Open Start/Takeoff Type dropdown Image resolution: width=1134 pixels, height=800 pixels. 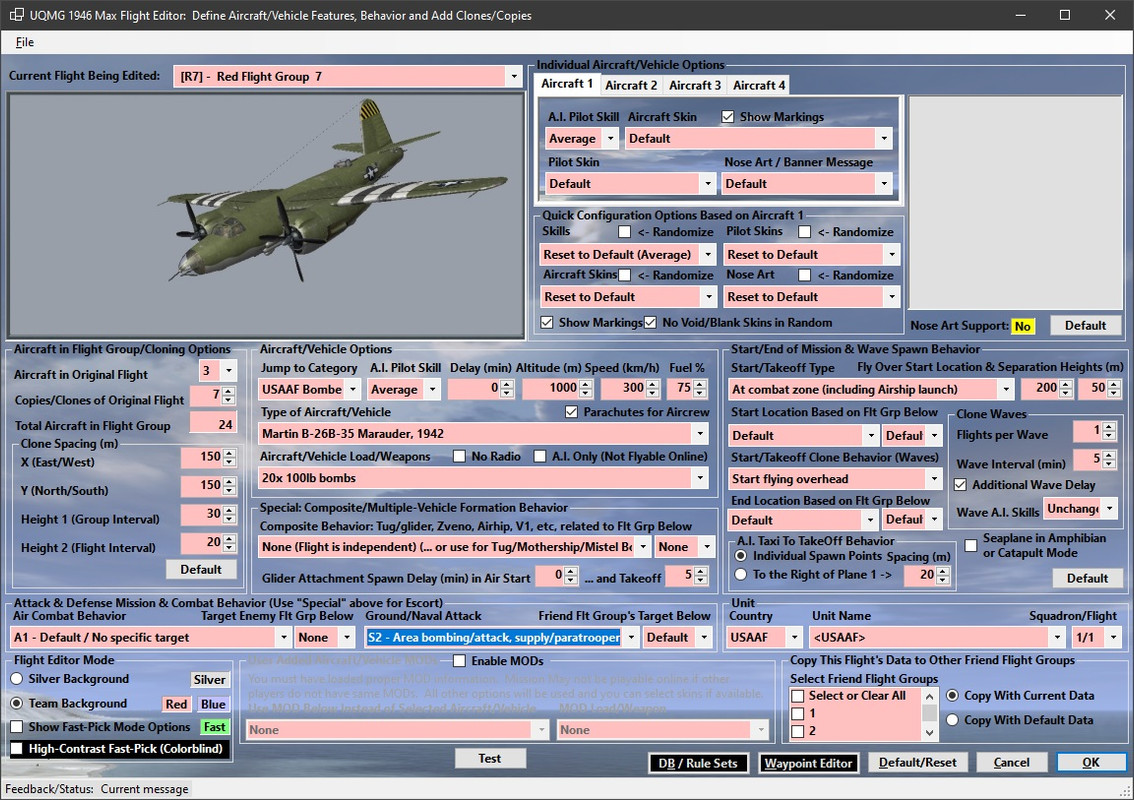pos(1005,389)
